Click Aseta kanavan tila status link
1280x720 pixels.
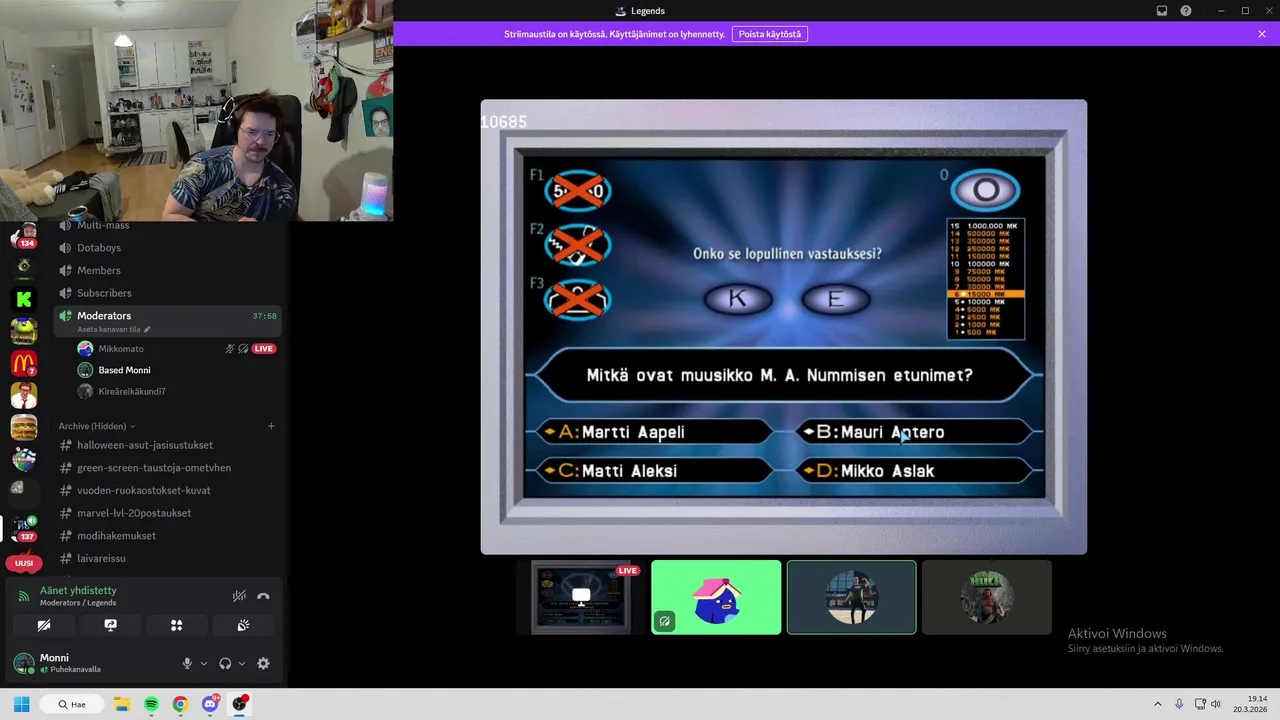(x=113, y=329)
